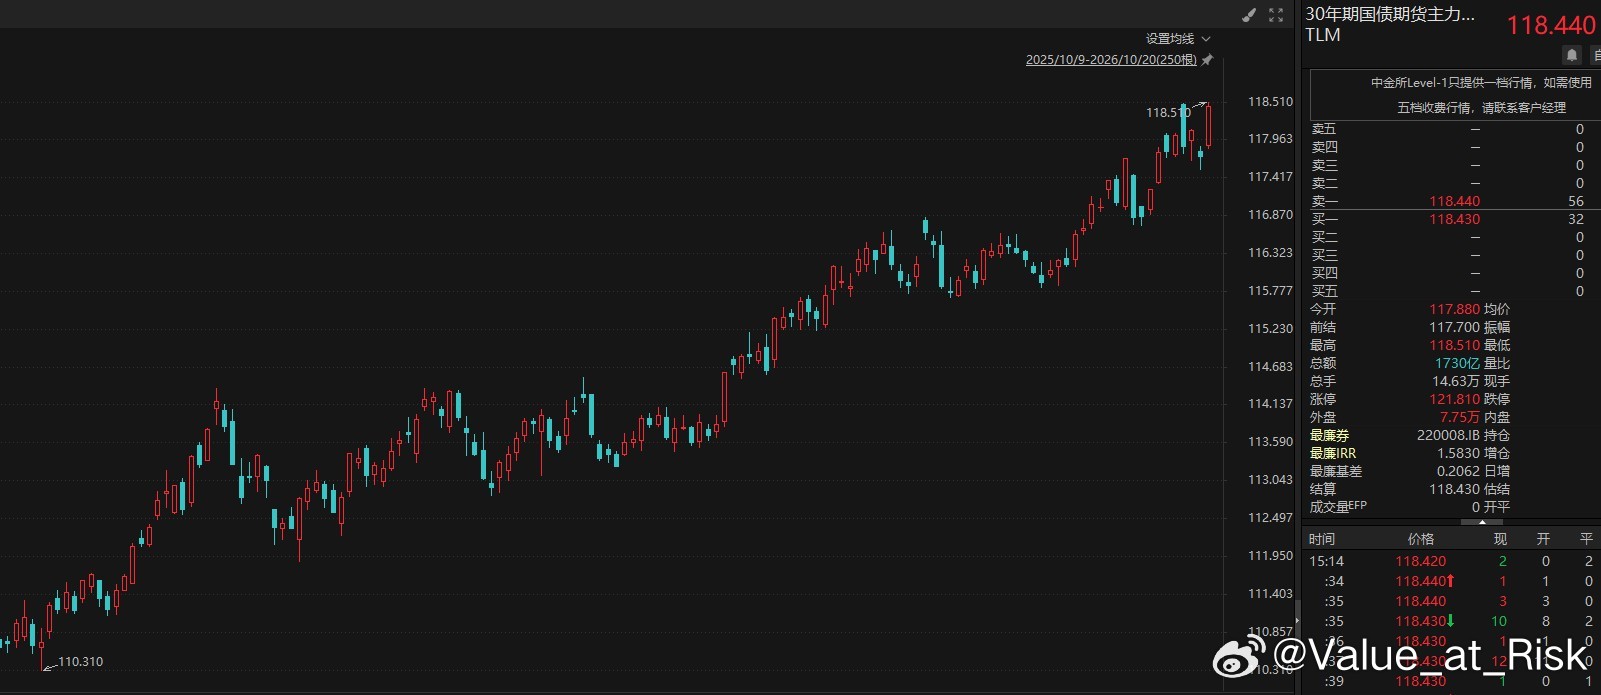Click the 卖一 ask price 118.440

click(x=1454, y=201)
